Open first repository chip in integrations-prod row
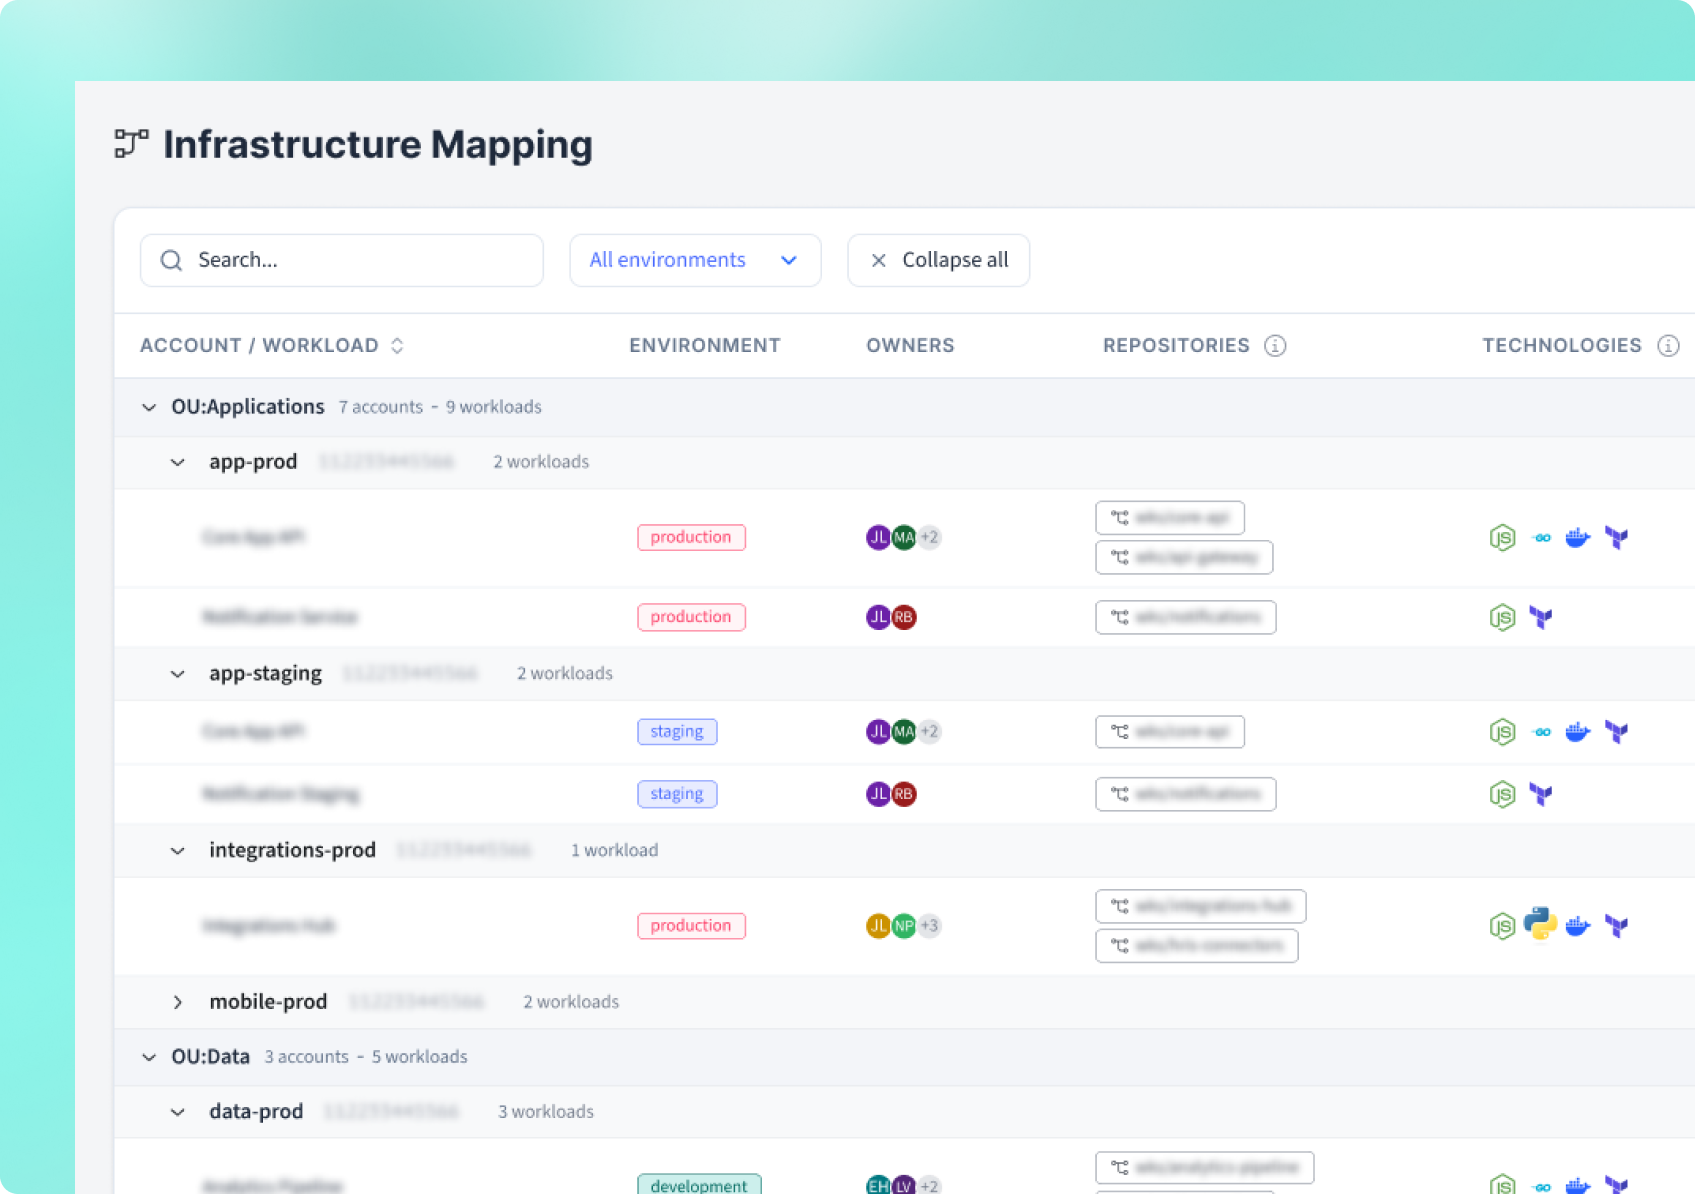 1201,907
